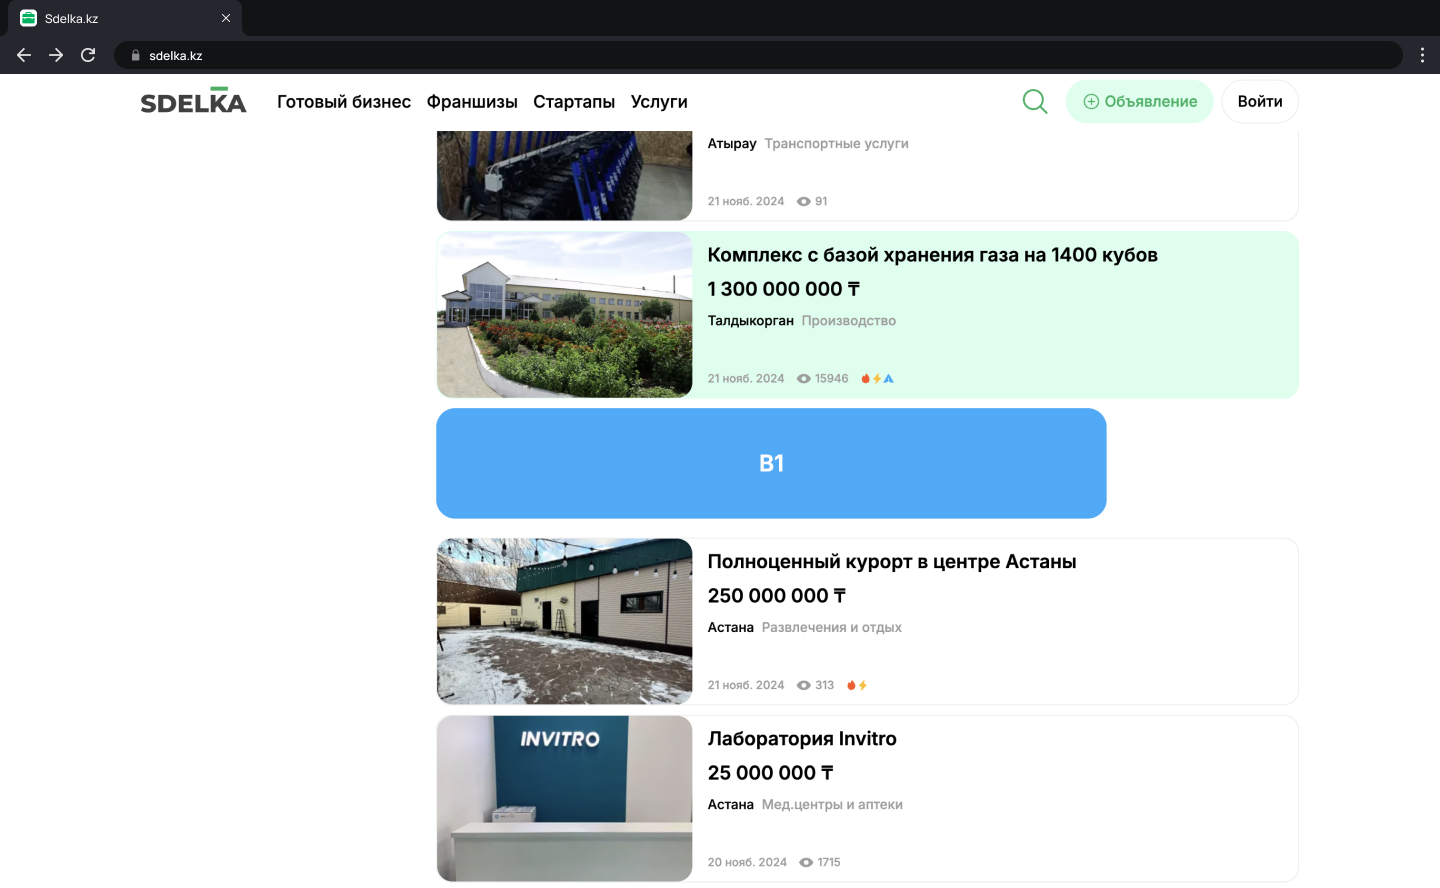This screenshot has height=888, width=1440.
Task: Click the blue B1 banner
Action: [x=771, y=463]
